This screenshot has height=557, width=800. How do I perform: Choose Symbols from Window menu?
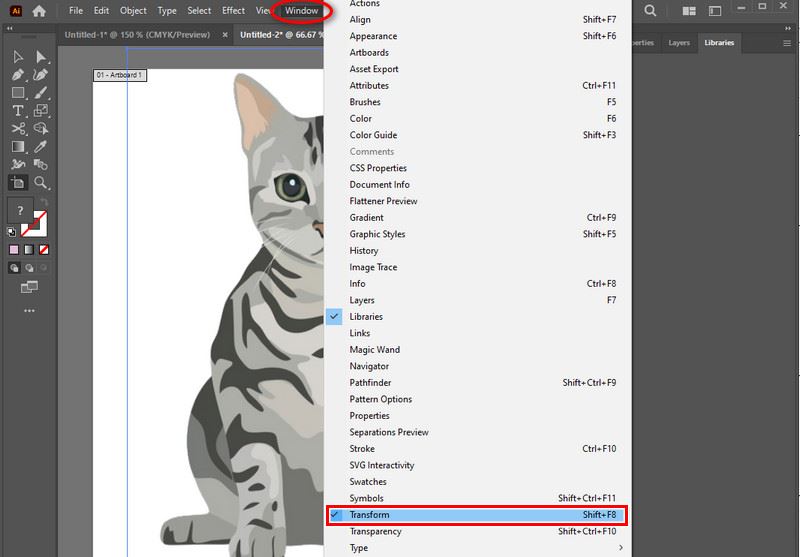pos(476,498)
